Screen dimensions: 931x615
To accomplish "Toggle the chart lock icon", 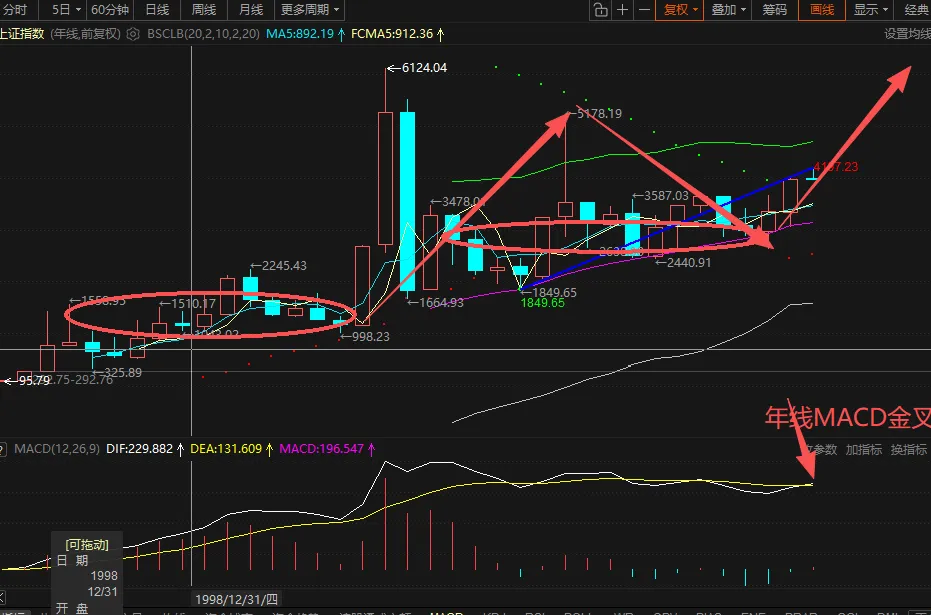I will pyautogui.click(x=600, y=10).
